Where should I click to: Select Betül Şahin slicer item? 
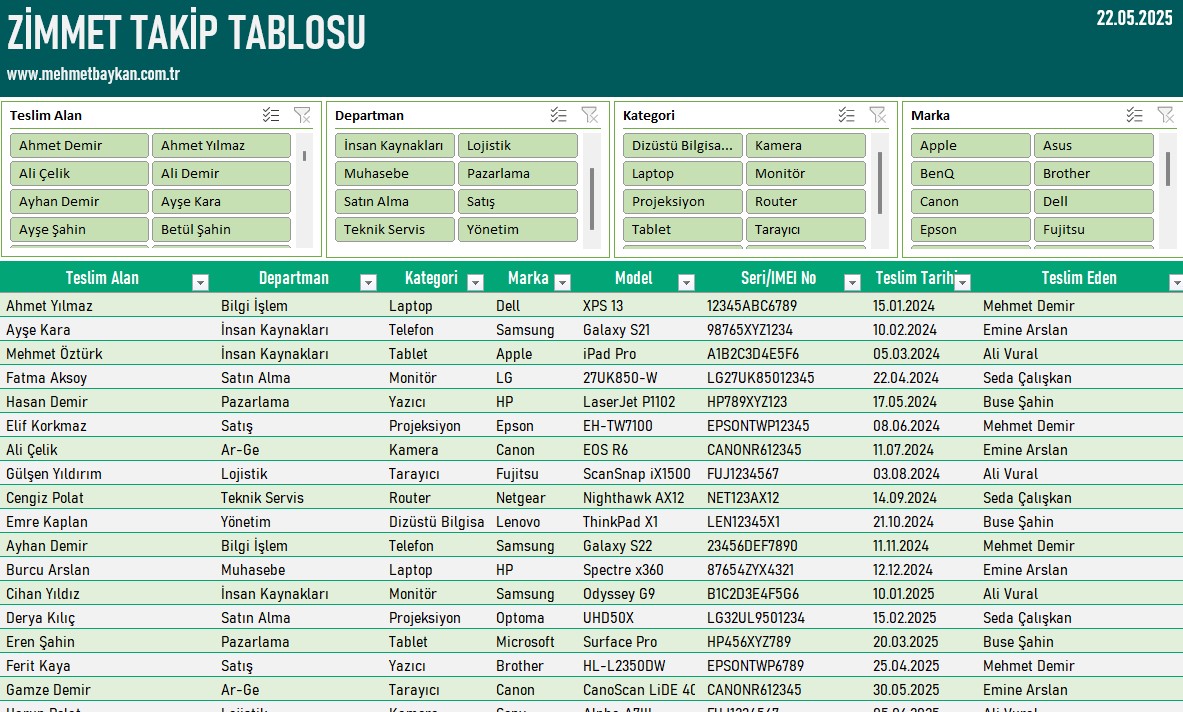(x=221, y=229)
